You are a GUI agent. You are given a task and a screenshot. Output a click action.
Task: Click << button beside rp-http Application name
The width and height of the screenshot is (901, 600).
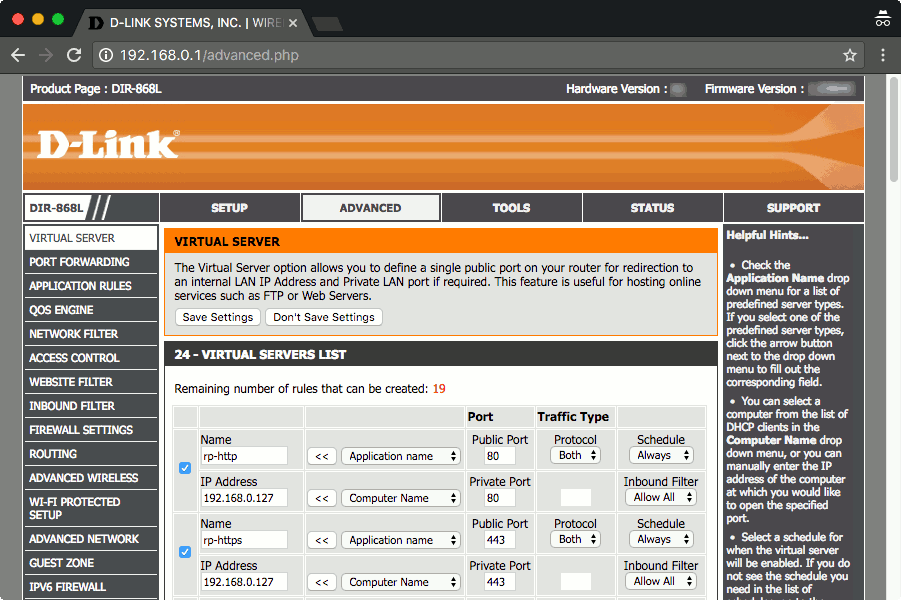pyautogui.click(x=322, y=456)
